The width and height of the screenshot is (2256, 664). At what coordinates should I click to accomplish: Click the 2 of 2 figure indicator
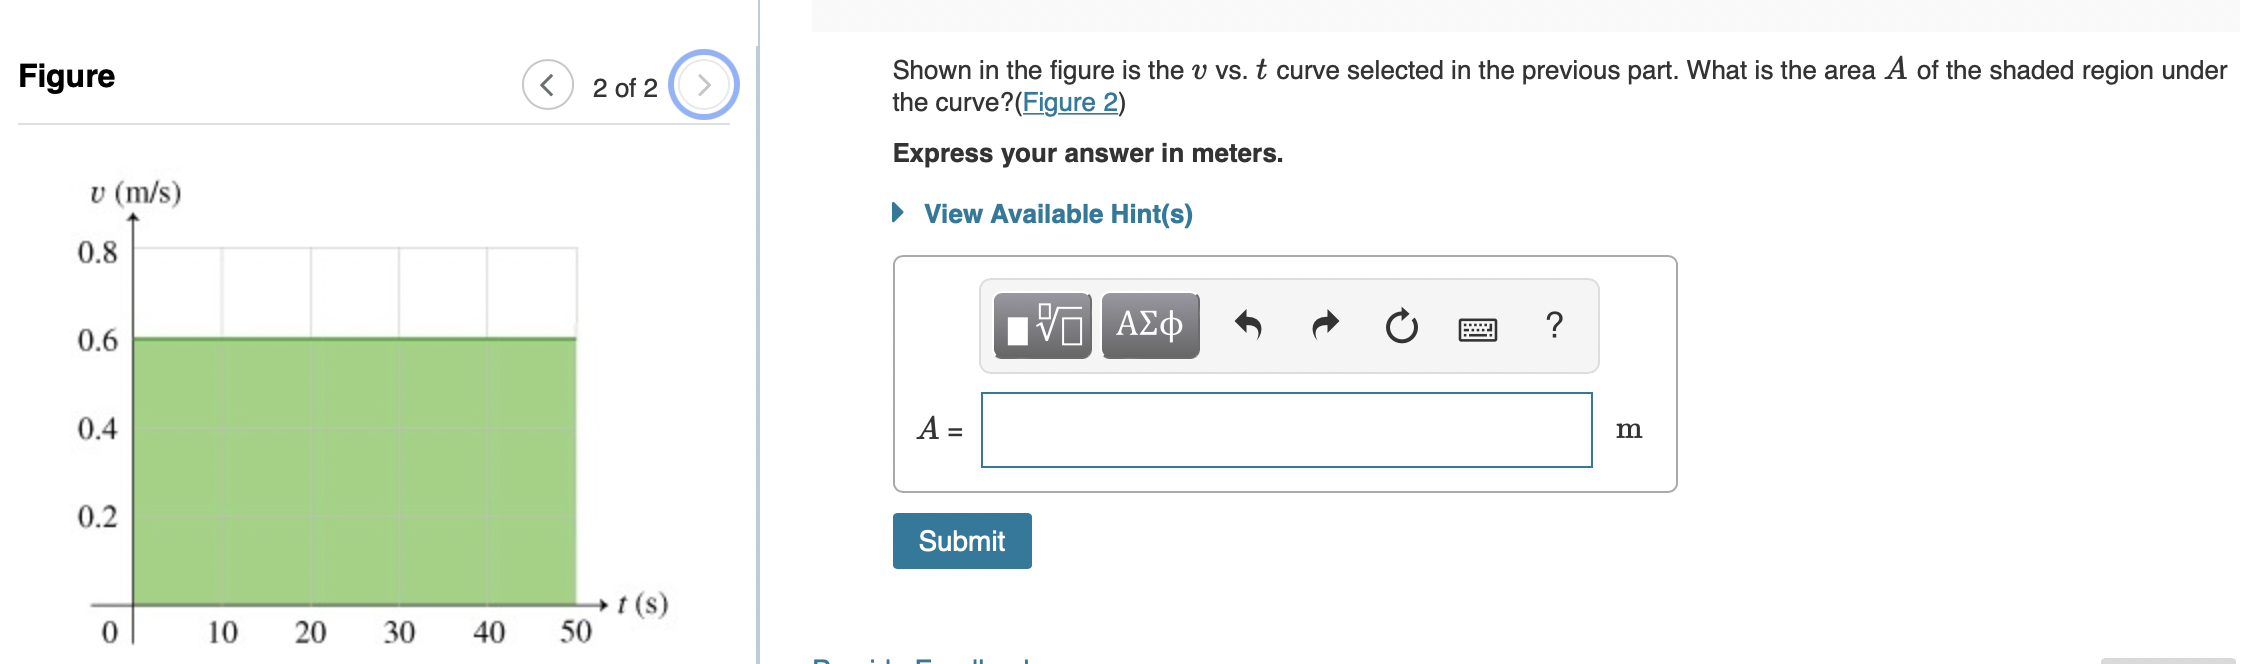625,88
